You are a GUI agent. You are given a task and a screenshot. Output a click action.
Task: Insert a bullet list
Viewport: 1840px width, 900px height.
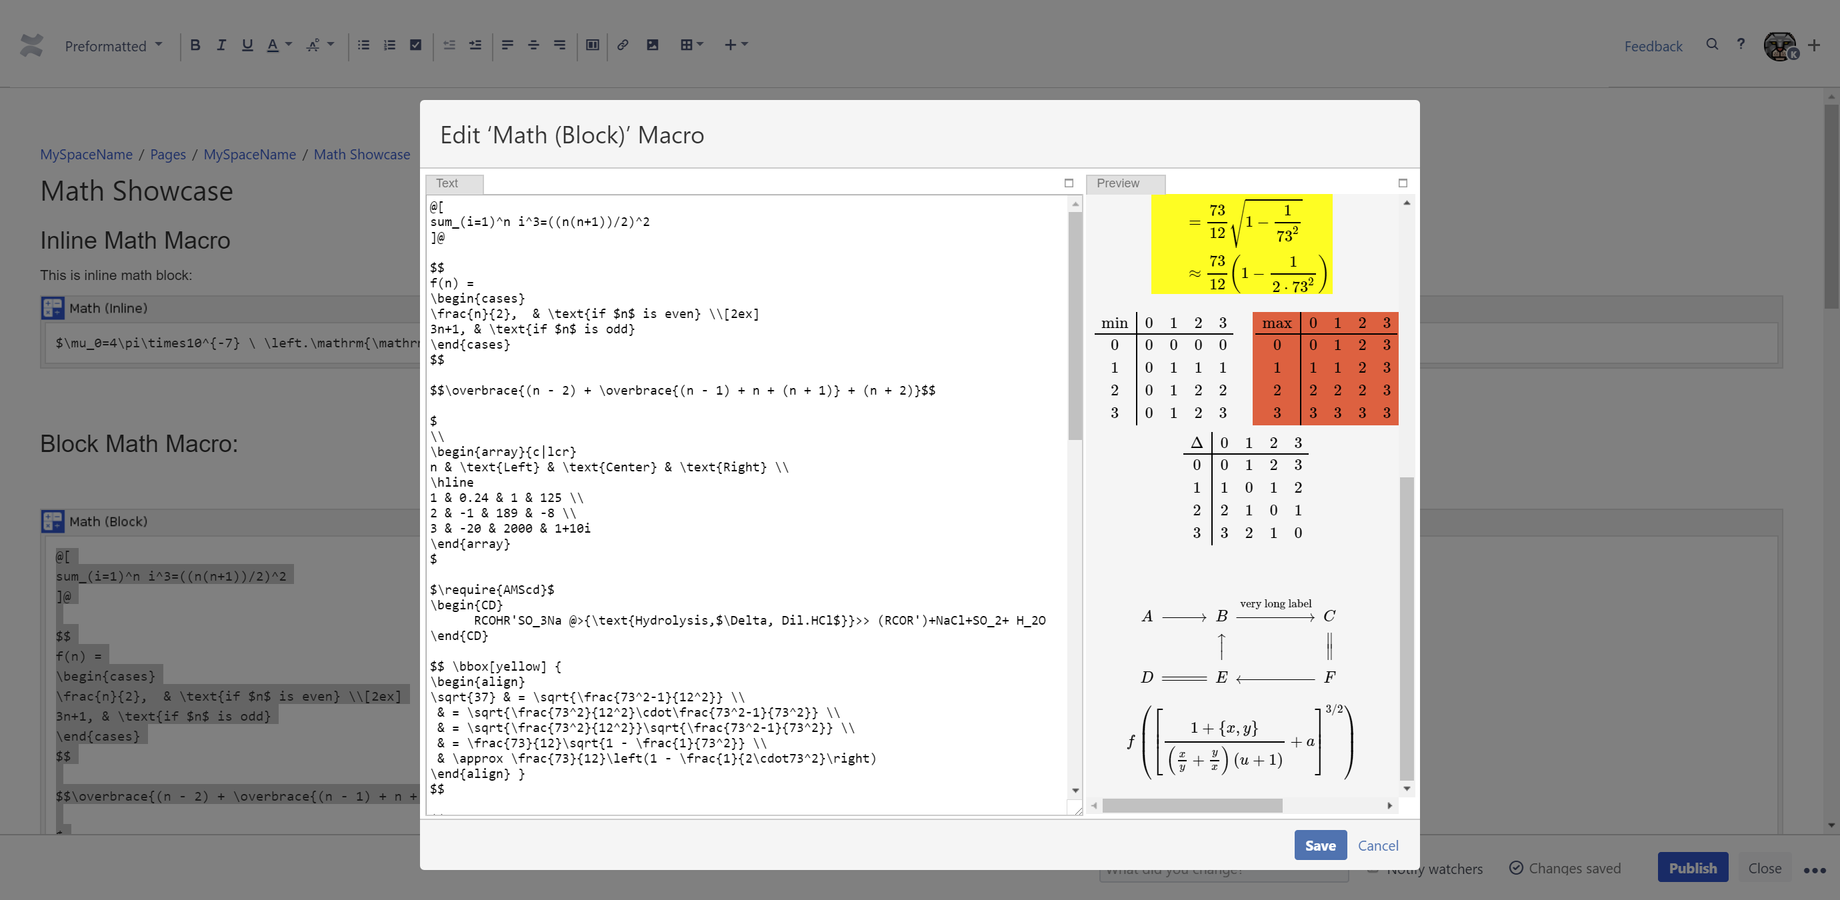(x=363, y=45)
